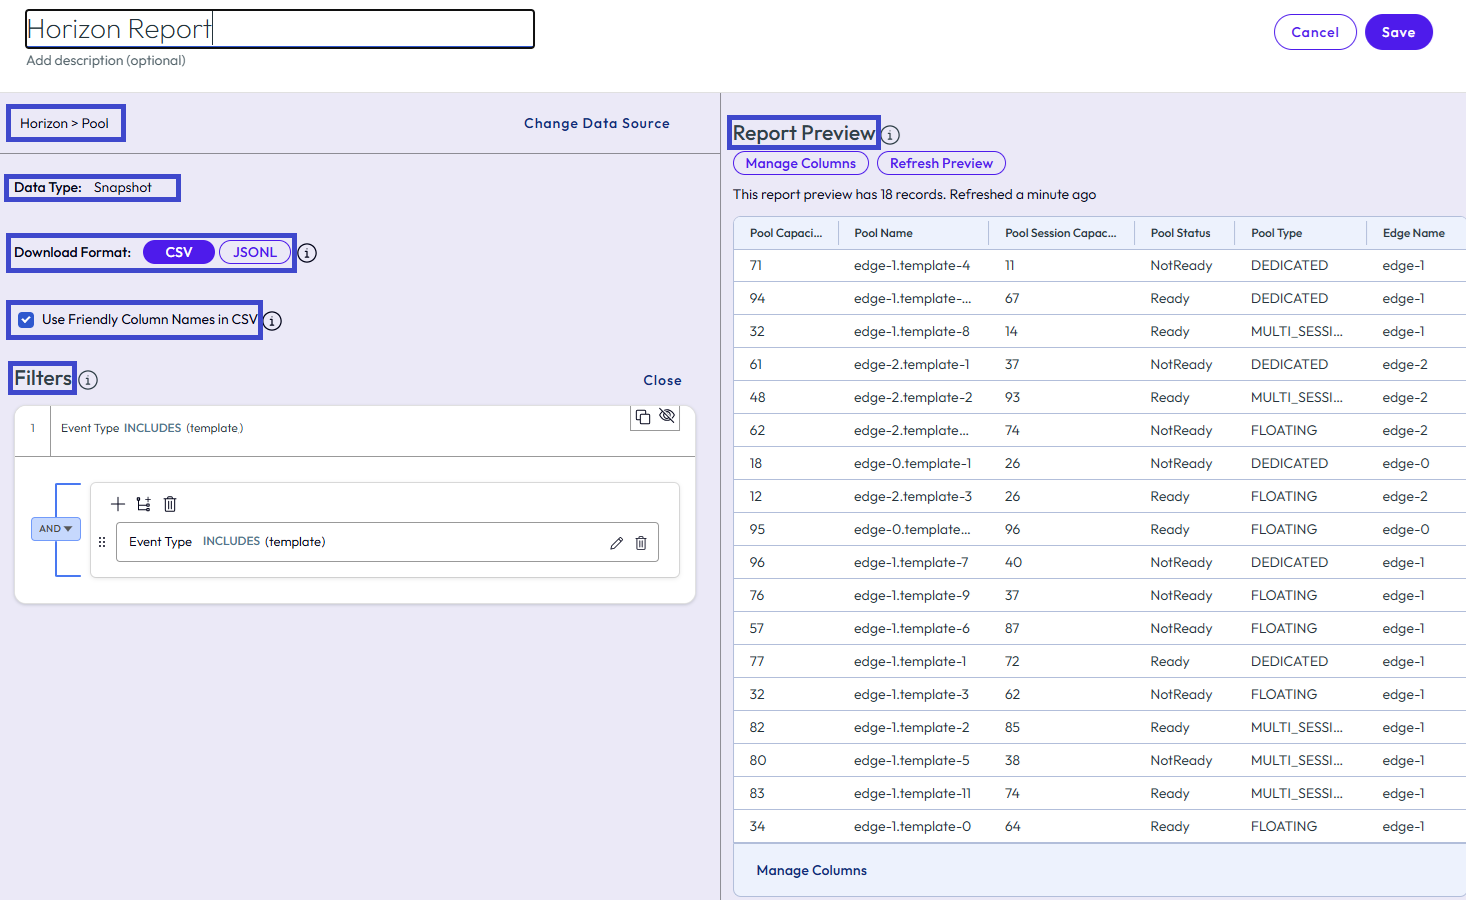Toggle filter visibility with crossed-eye icon
Screen dimensions: 1466x900
tap(667, 416)
